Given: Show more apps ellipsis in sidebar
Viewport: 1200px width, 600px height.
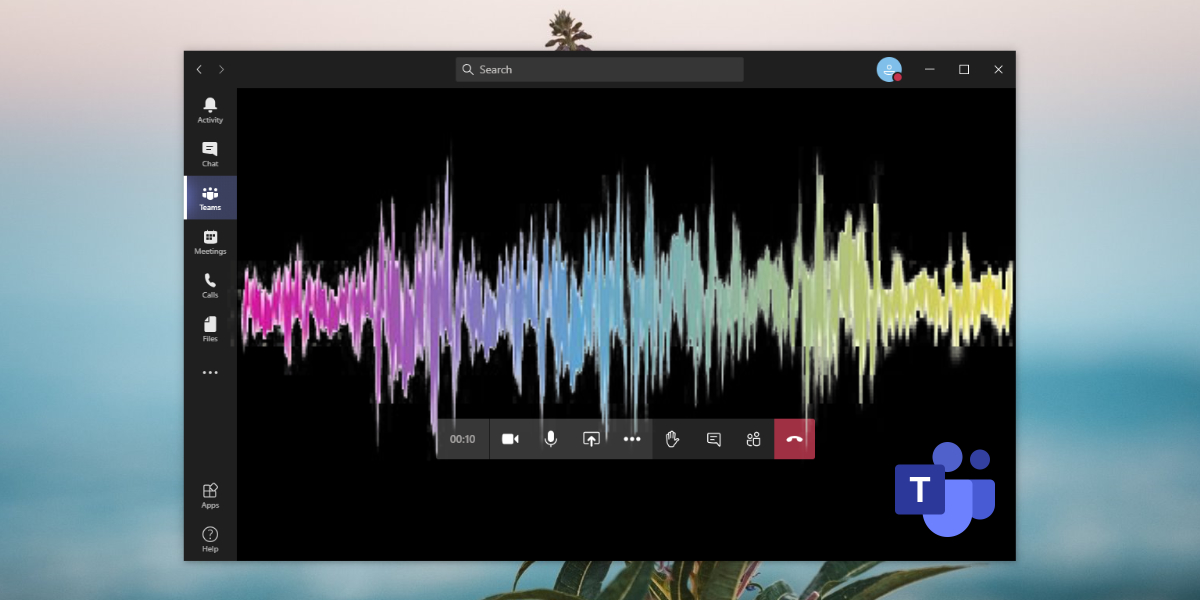Looking at the screenshot, I should (x=210, y=372).
